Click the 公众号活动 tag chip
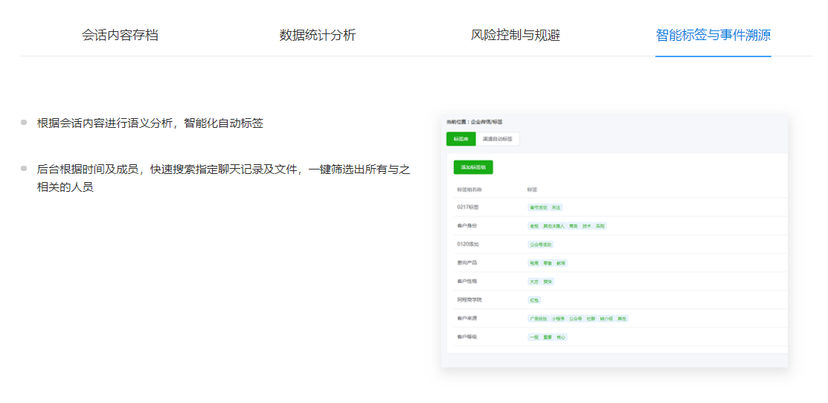Image resolution: width=828 pixels, height=403 pixels. pos(541,244)
